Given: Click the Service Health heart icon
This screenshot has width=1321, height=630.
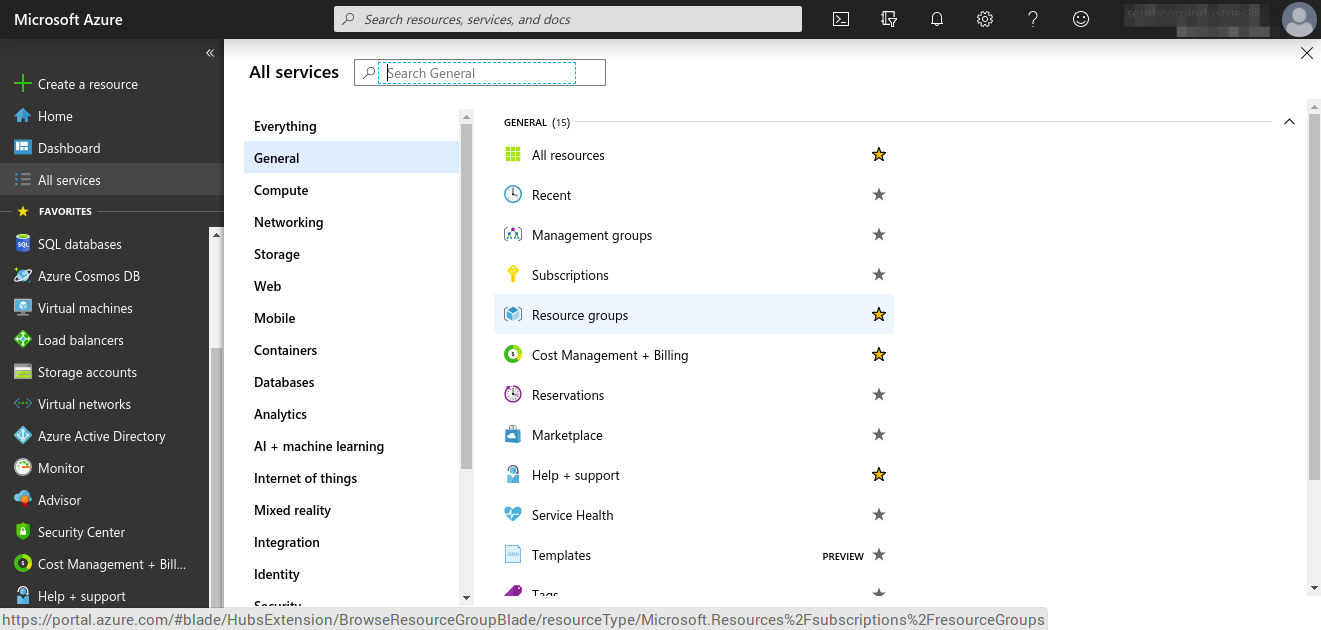Looking at the screenshot, I should pos(513,515).
